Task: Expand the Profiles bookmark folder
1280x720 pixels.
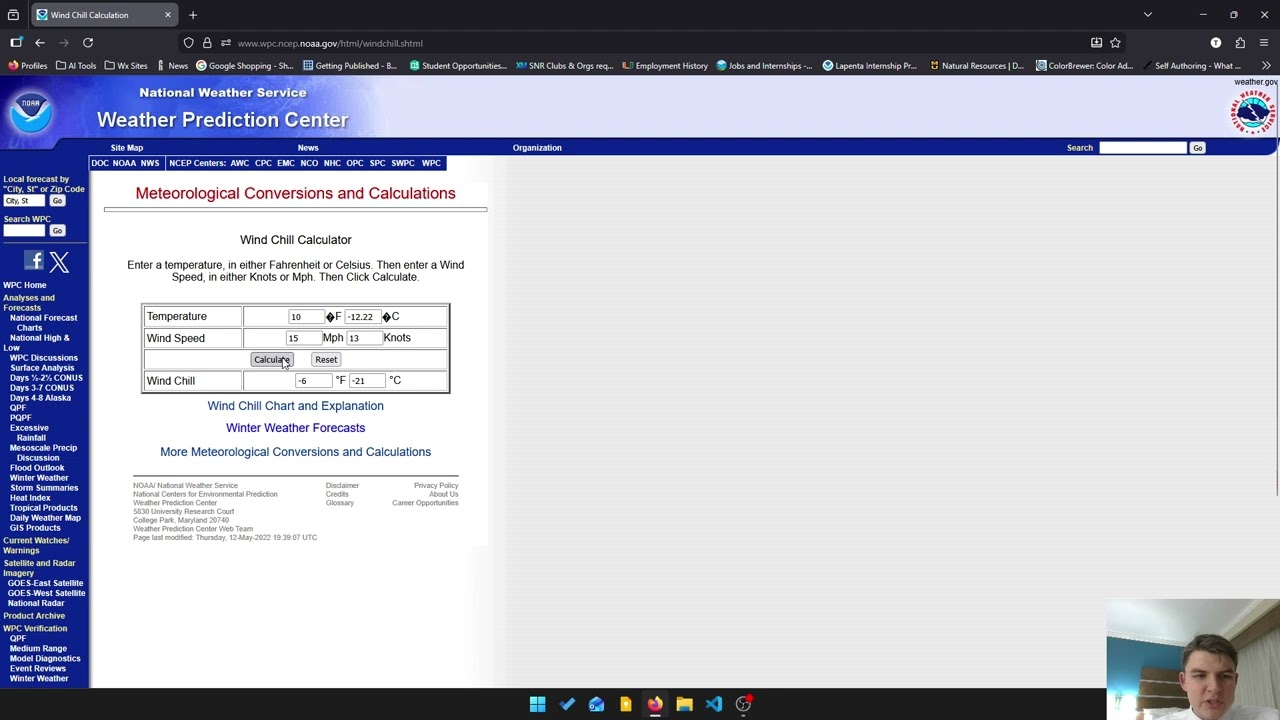Action: pos(28,66)
